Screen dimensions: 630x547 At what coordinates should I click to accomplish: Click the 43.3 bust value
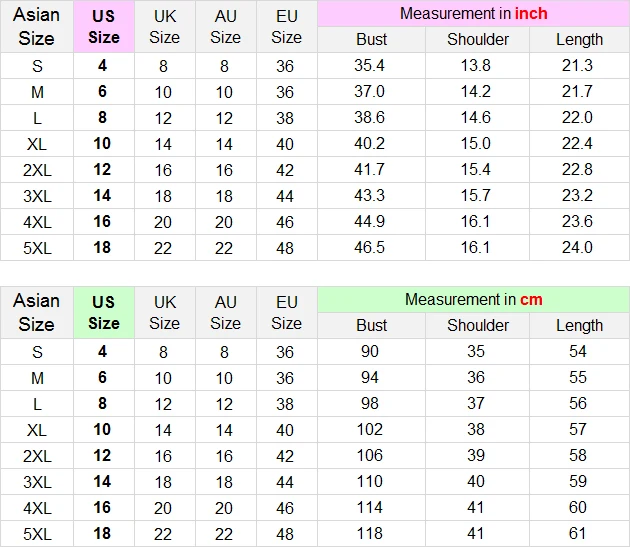click(x=371, y=195)
